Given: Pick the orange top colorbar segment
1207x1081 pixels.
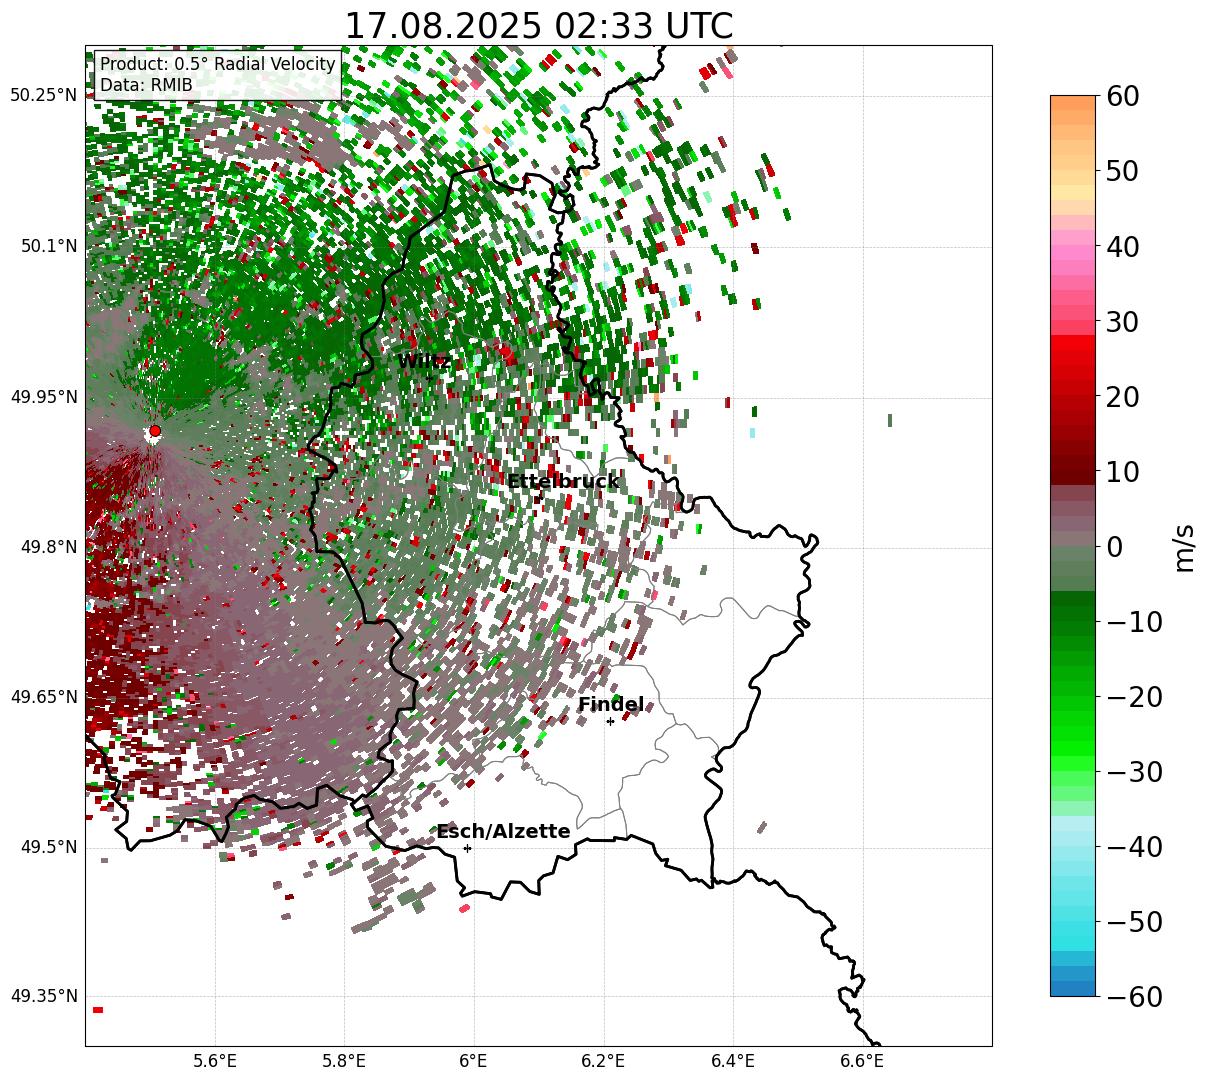Looking at the screenshot, I should coord(1073,102).
